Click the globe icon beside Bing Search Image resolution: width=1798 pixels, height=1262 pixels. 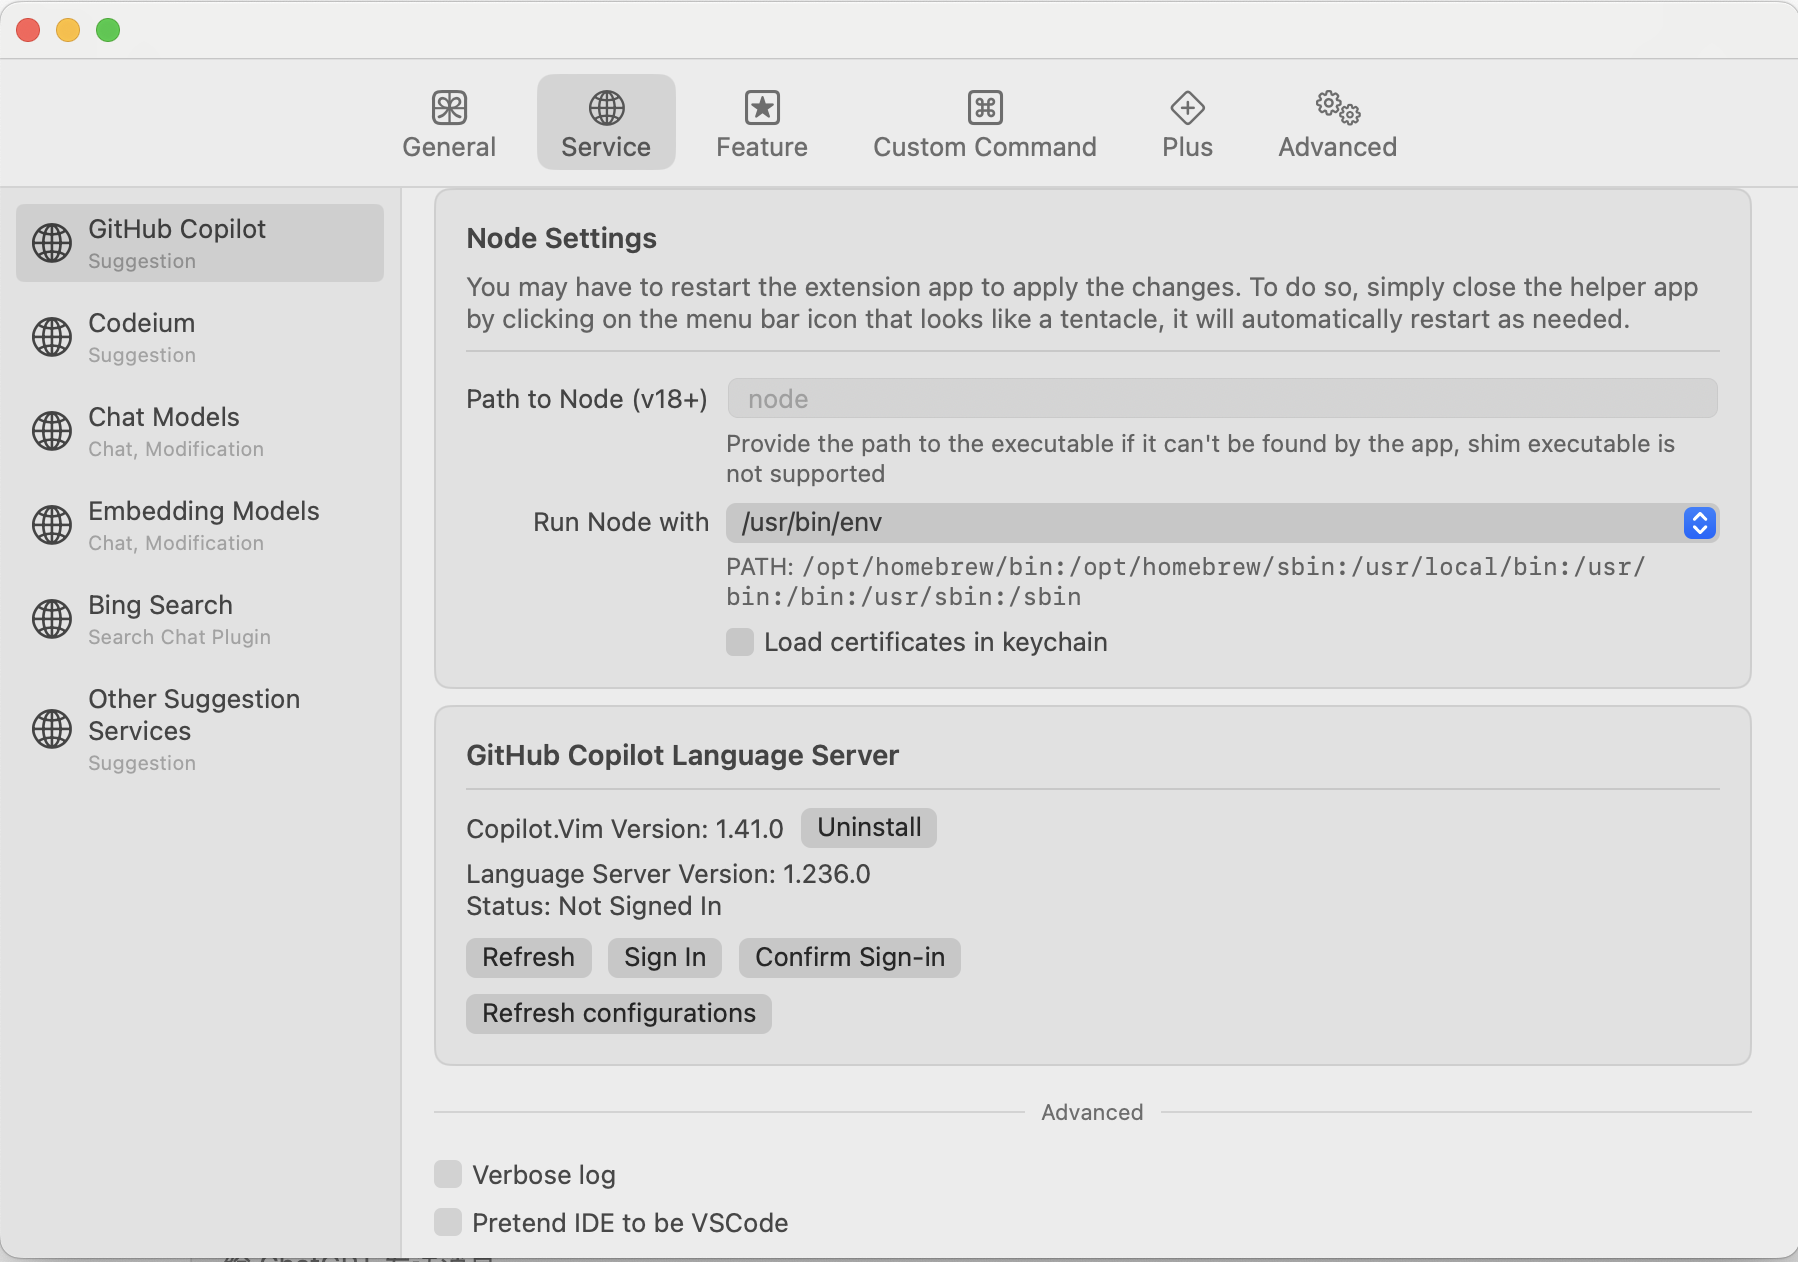click(52, 619)
